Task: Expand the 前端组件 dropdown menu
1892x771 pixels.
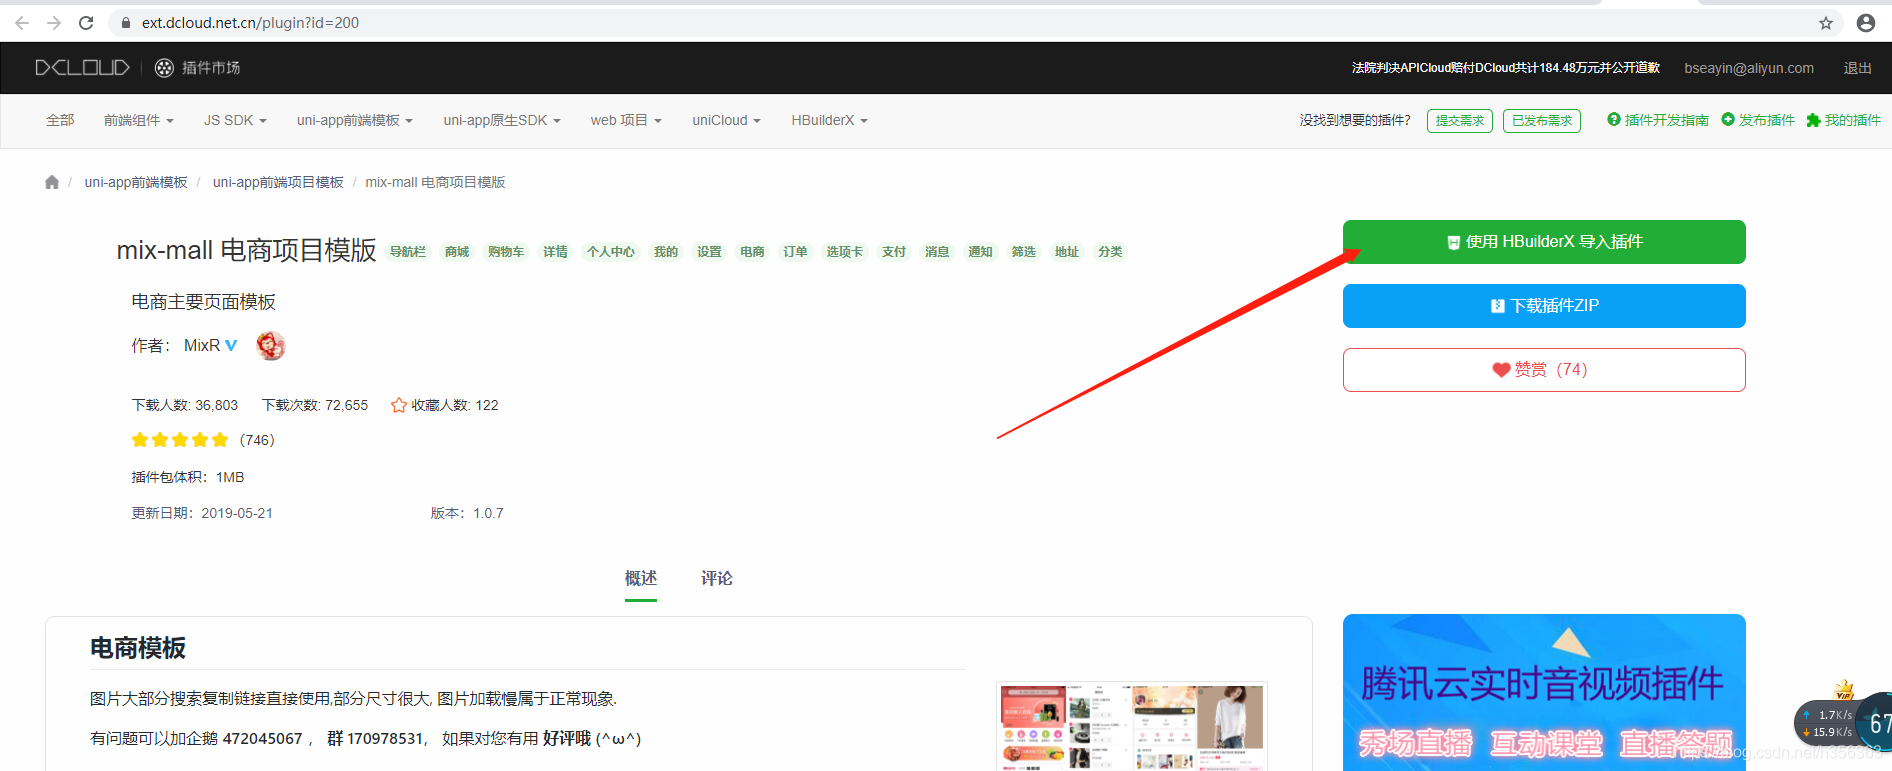Action: pyautogui.click(x=139, y=120)
